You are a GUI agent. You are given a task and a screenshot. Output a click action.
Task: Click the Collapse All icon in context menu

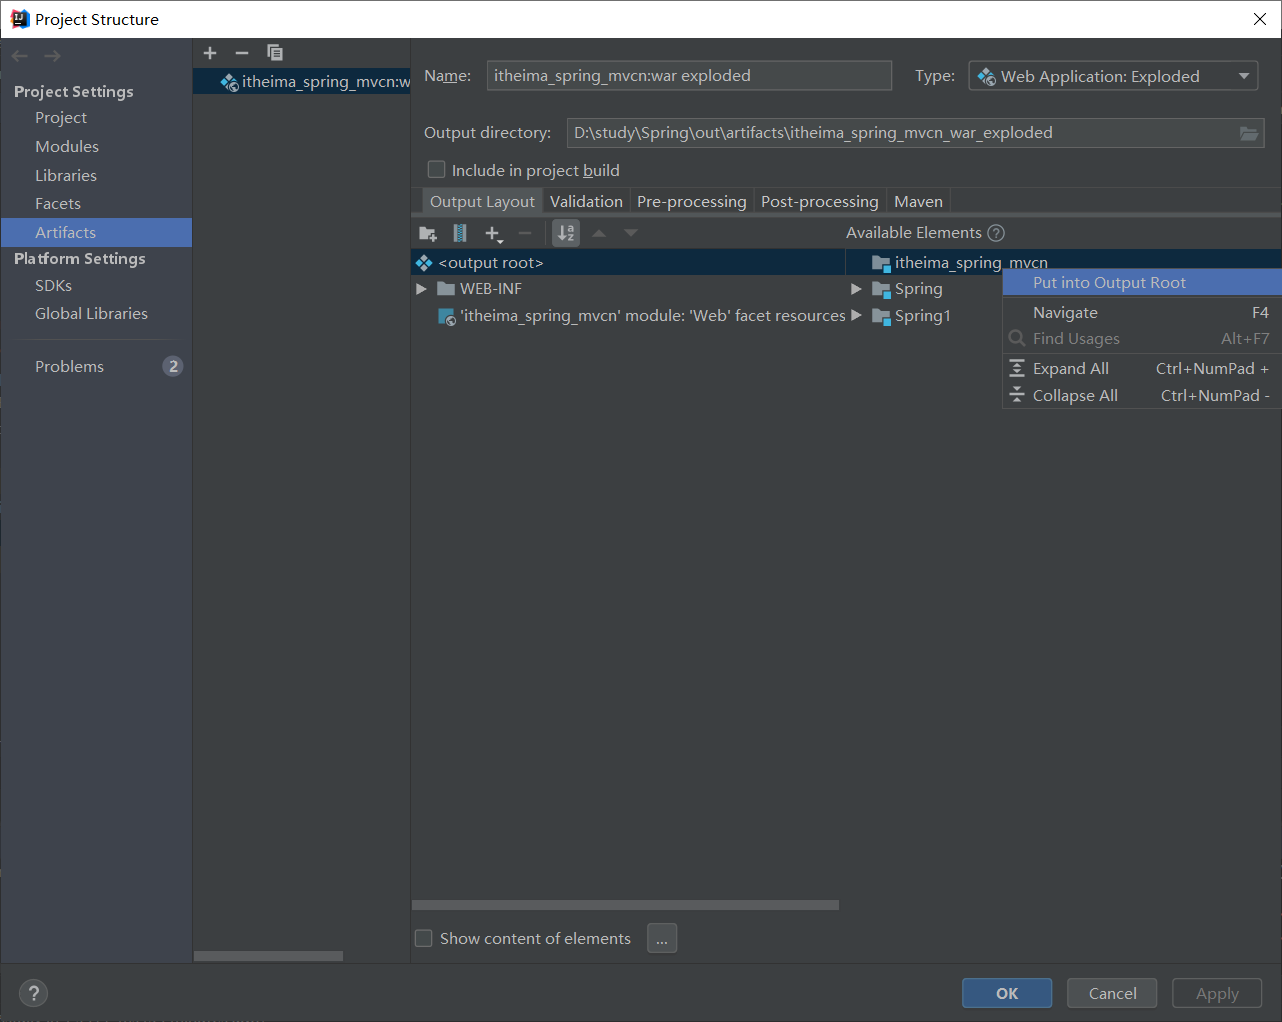point(1017,395)
